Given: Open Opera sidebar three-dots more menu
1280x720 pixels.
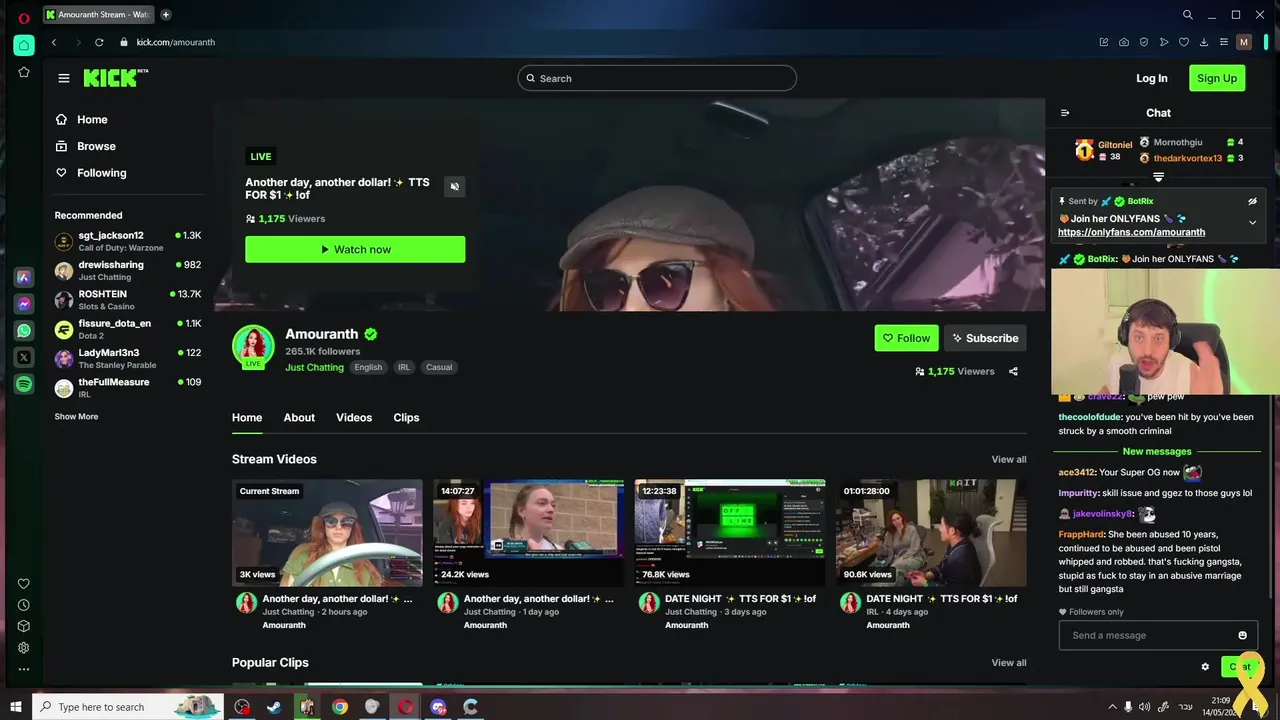Looking at the screenshot, I should coord(24,669).
